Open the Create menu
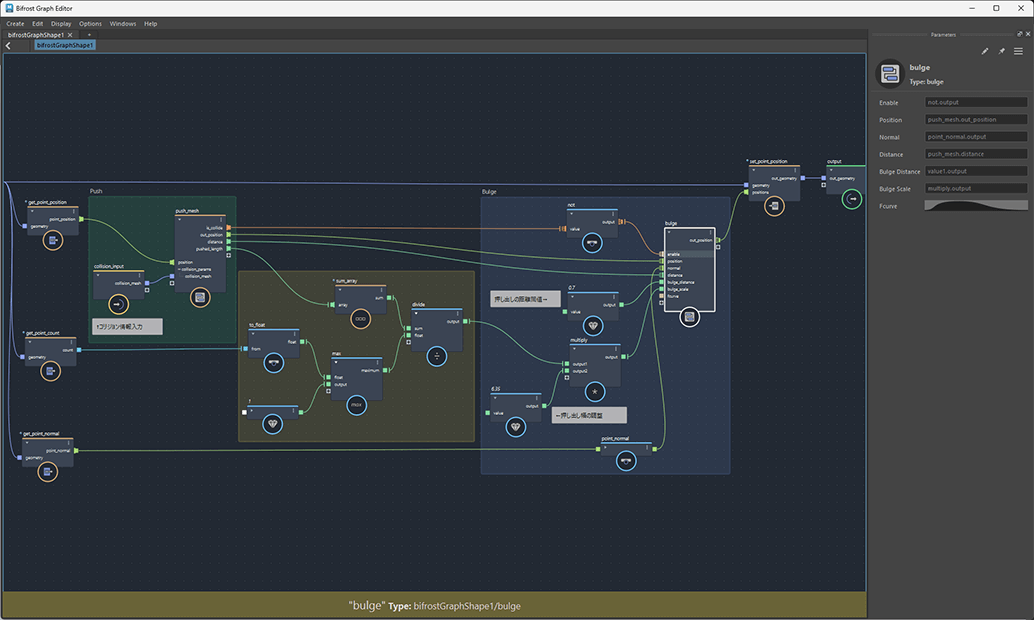 pos(15,24)
